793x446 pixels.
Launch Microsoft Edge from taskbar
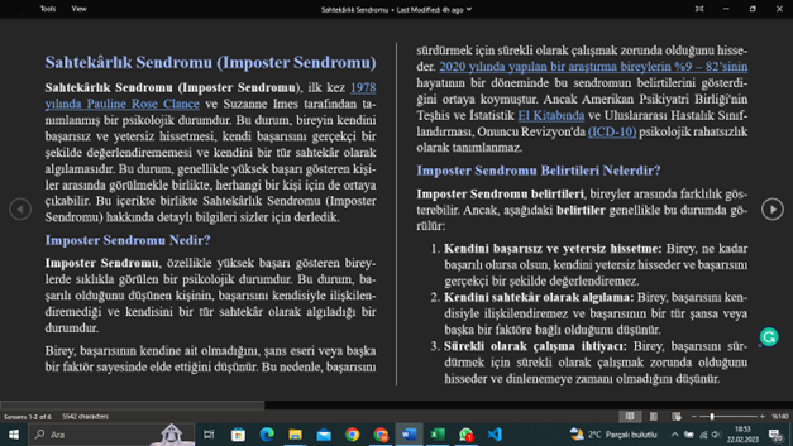(x=267, y=434)
